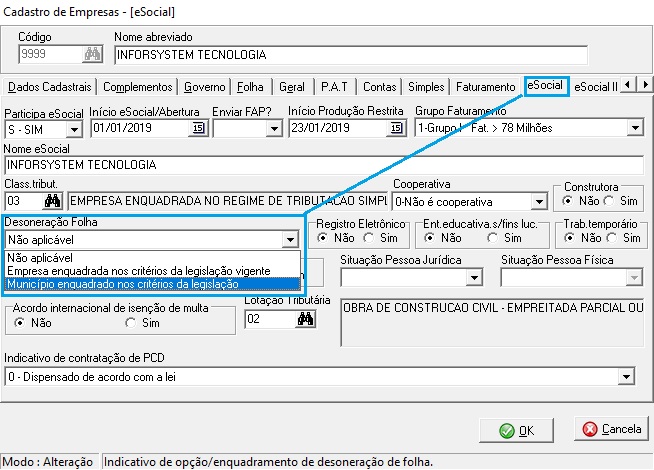Viewport: 654px width, 470px height.
Task: Click the Nome eSocial text field
Action: 322,164
